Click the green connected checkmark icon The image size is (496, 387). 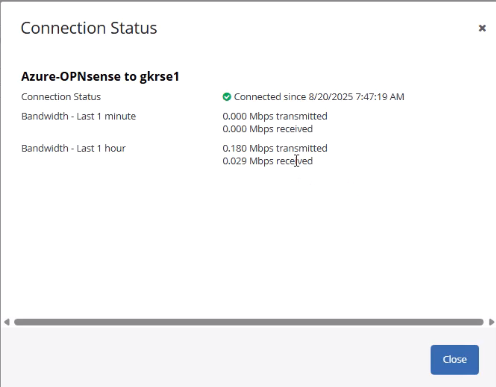pyautogui.click(x=227, y=97)
